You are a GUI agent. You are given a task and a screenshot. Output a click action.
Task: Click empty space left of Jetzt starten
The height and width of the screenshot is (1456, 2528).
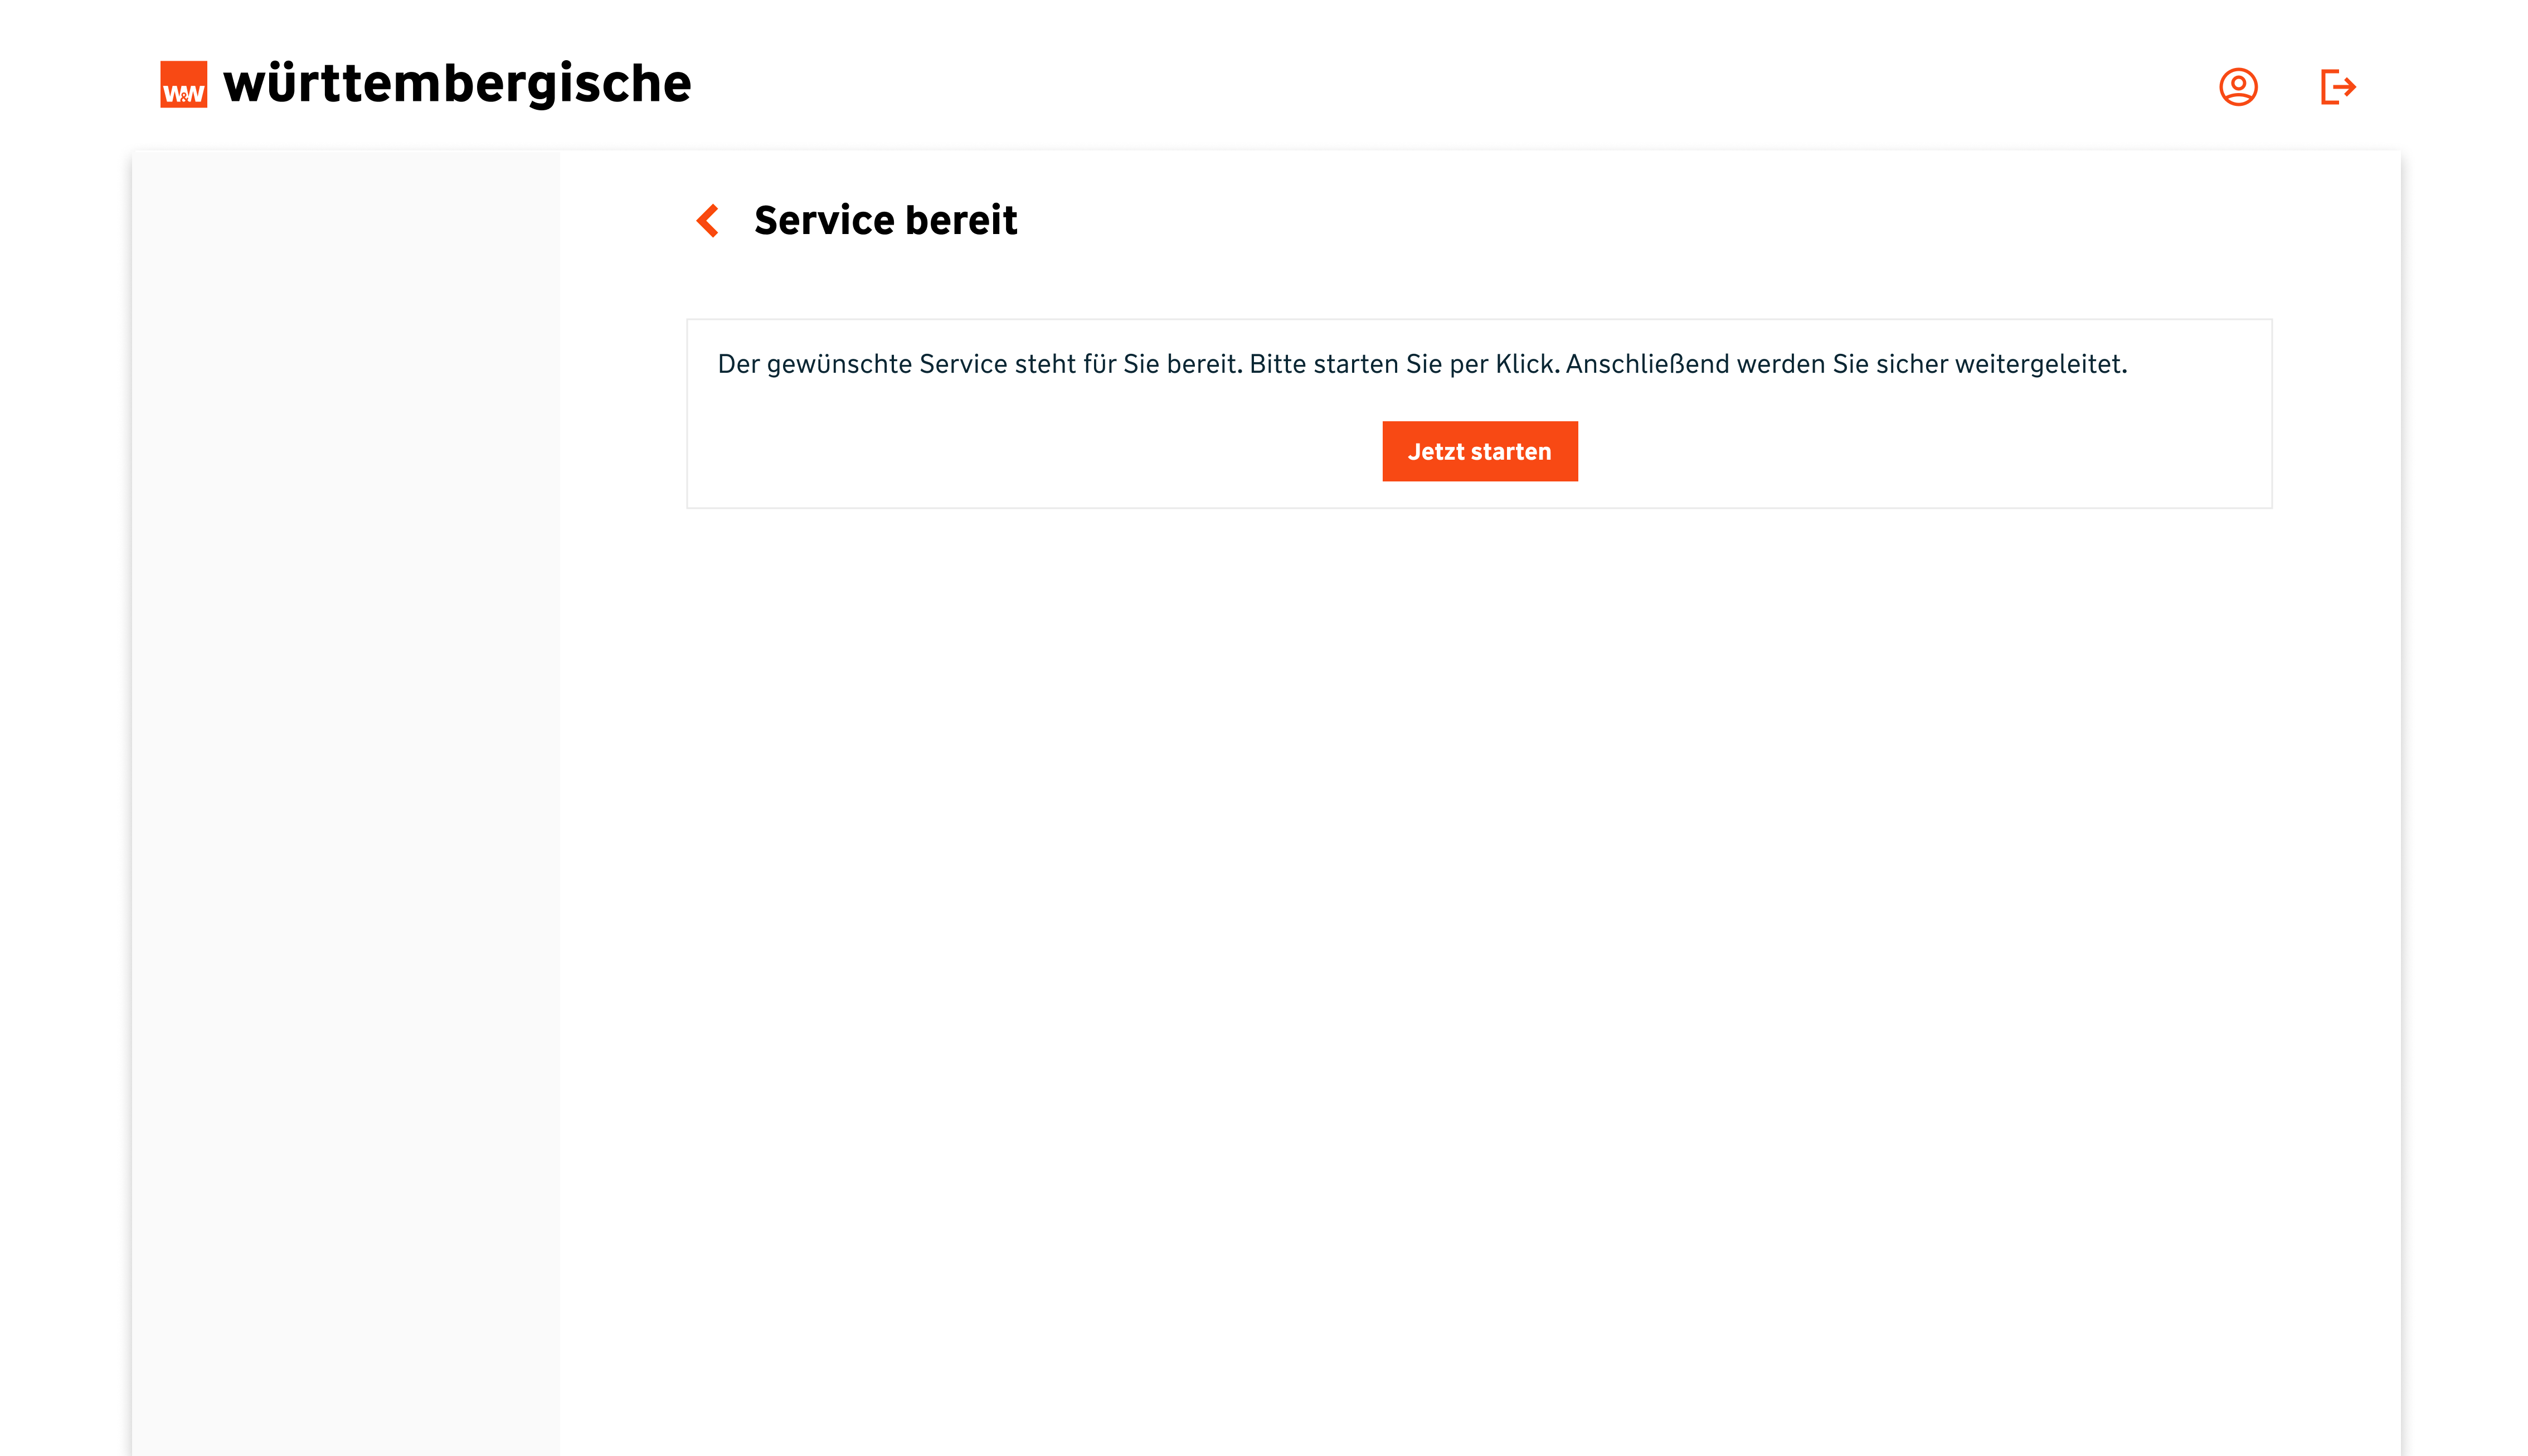1030,452
